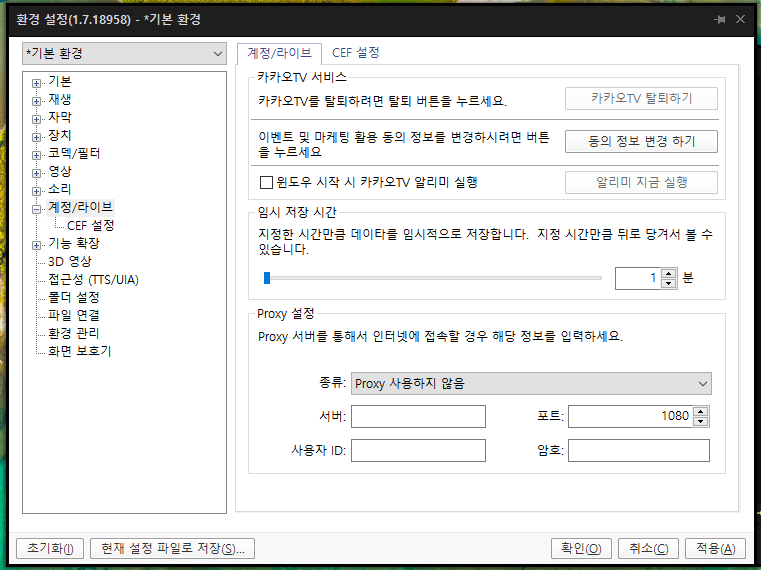
Task: Decrease 임시 저장 시간 minutes with down arrow
Action: 669,284
